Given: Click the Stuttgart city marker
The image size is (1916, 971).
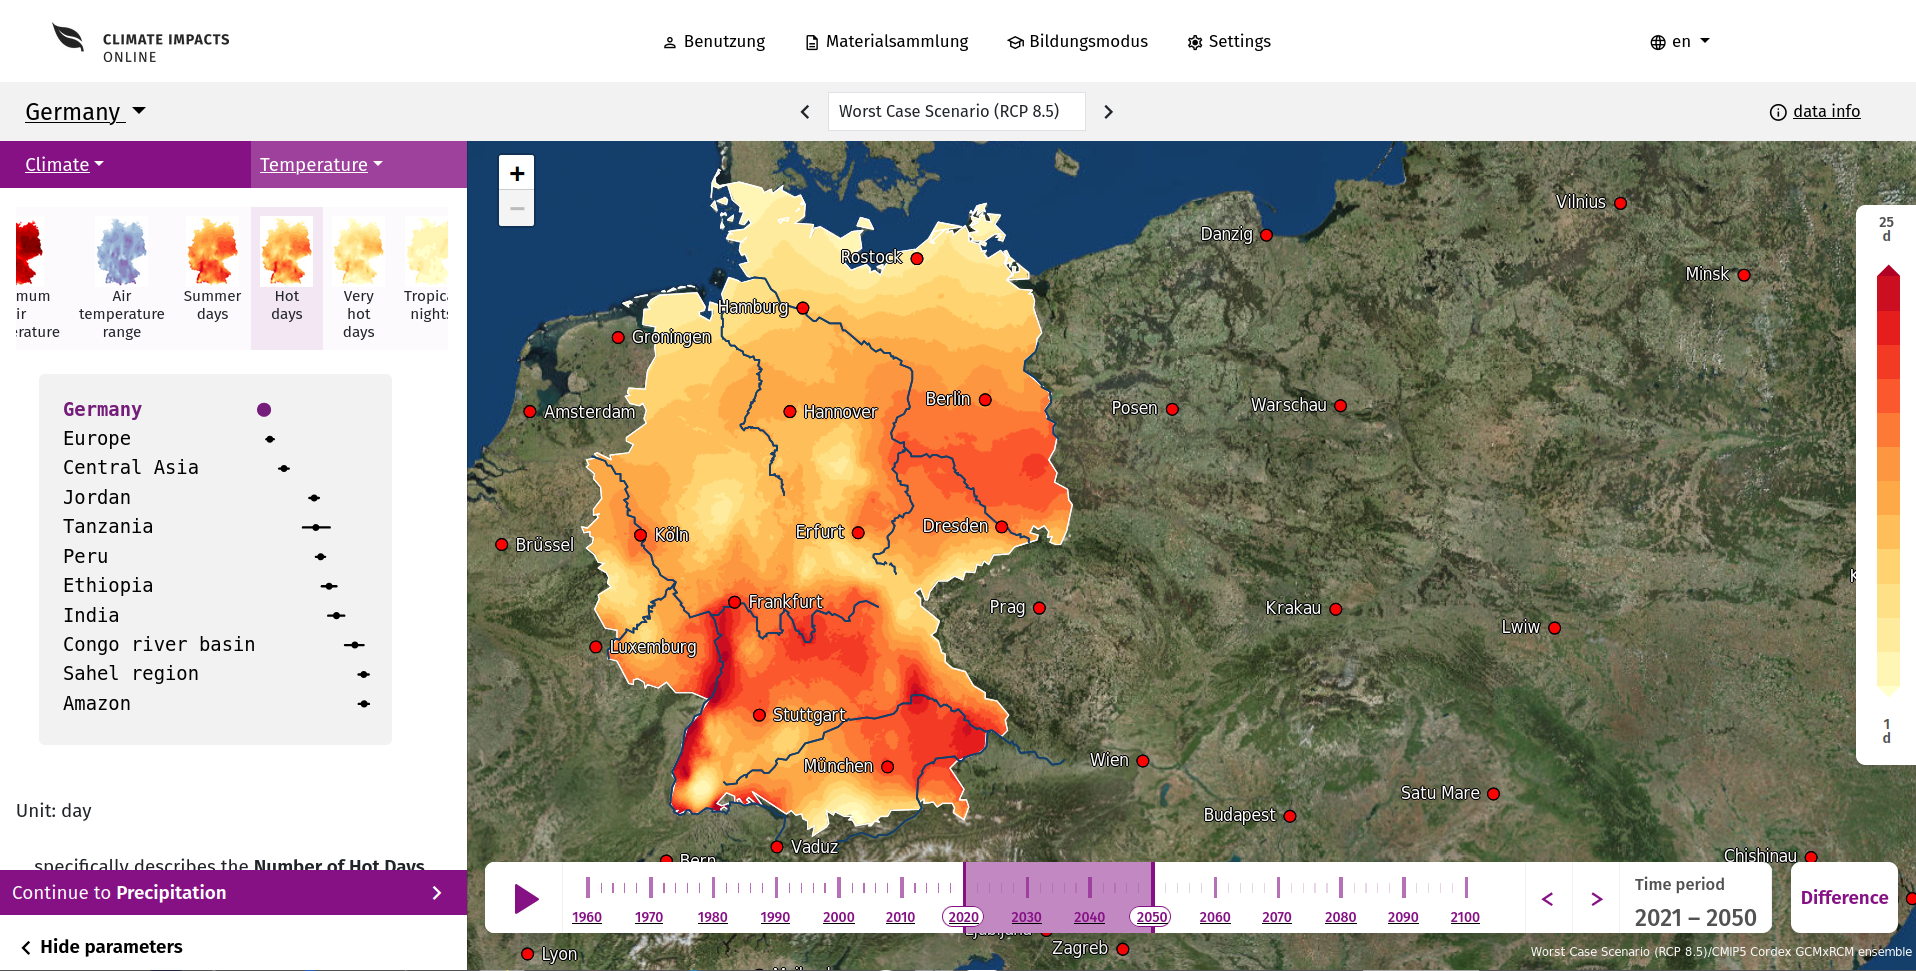Looking at the screenshot, I should [760, 715].
